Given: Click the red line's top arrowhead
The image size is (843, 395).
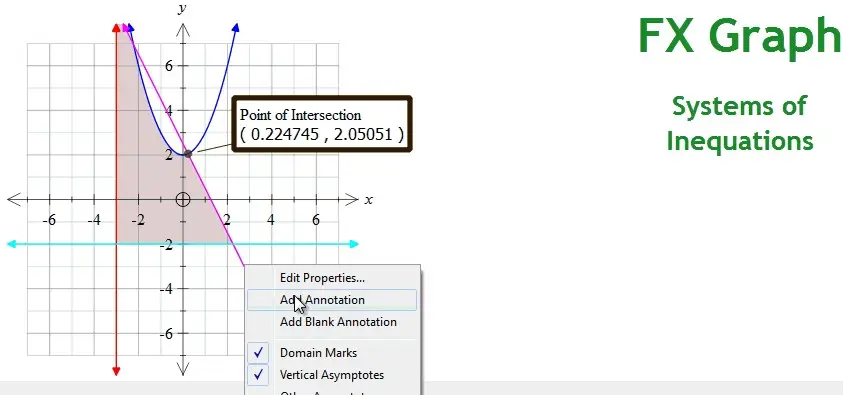Looking at the screenshot, I should pyautogui.click(x=116, y=27).
